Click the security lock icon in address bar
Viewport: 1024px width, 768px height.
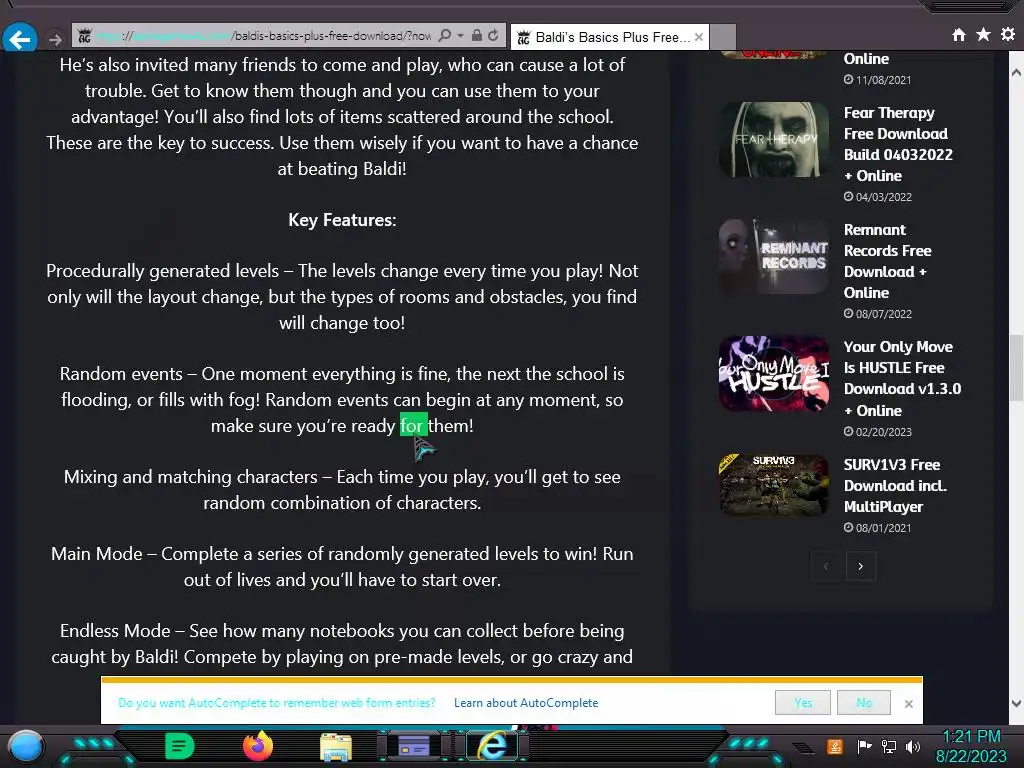[477, 35]
